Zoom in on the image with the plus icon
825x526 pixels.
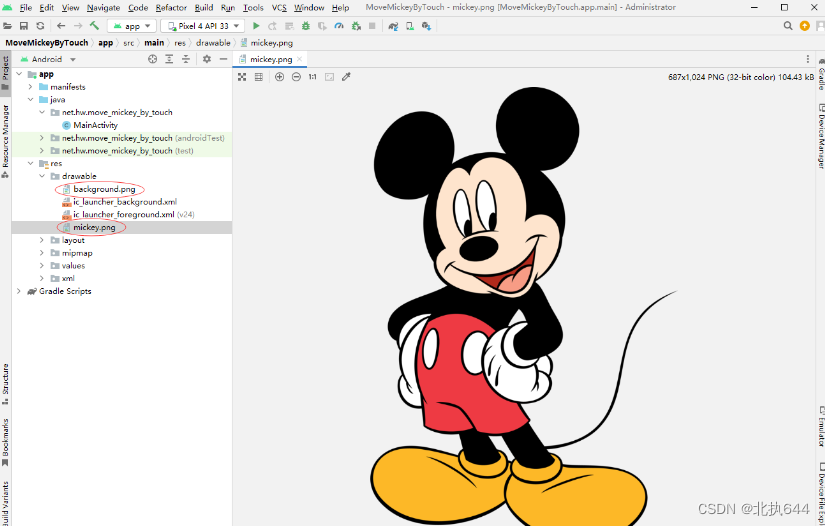click(x=279, y=77)
